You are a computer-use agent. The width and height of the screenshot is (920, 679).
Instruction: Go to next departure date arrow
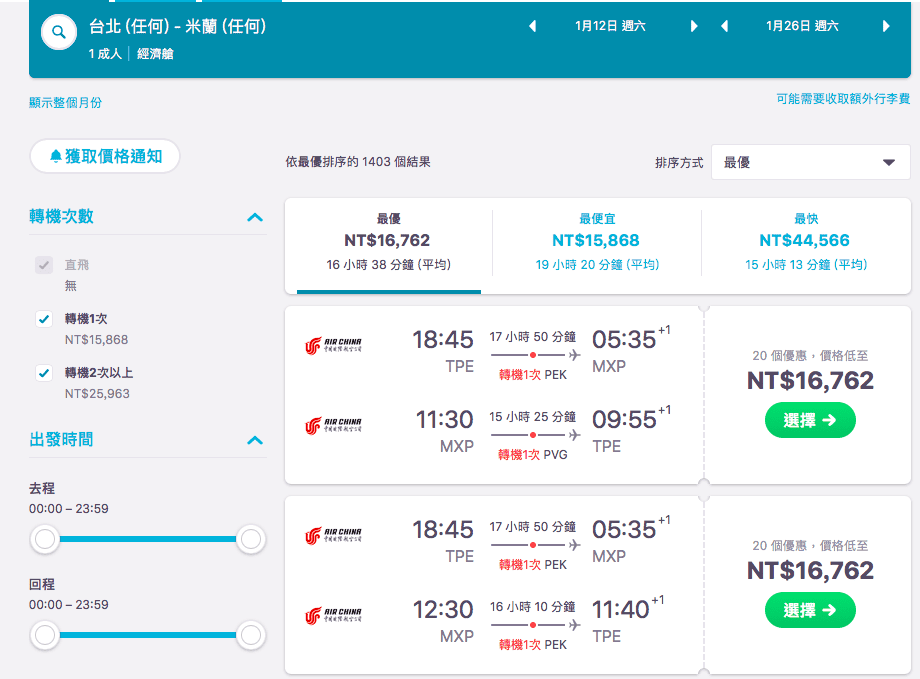click(694, 26)
